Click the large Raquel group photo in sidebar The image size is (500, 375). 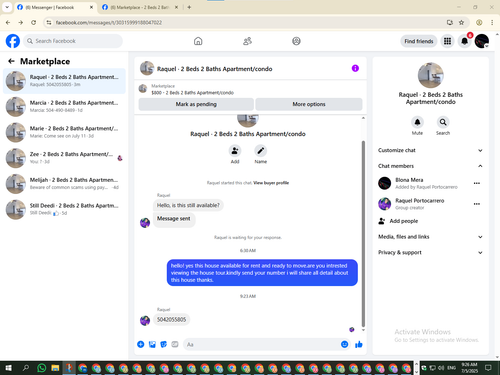(430, 75)
